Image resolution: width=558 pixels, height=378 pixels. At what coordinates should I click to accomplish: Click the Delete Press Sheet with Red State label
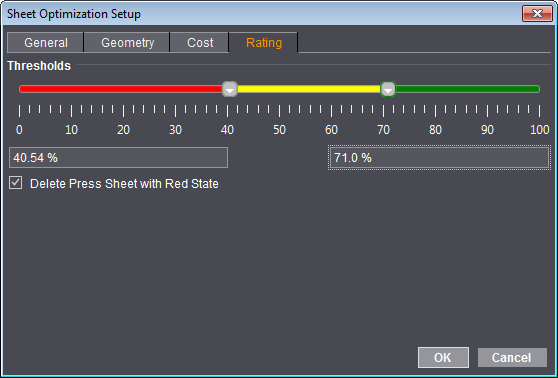tap(124, 184)
